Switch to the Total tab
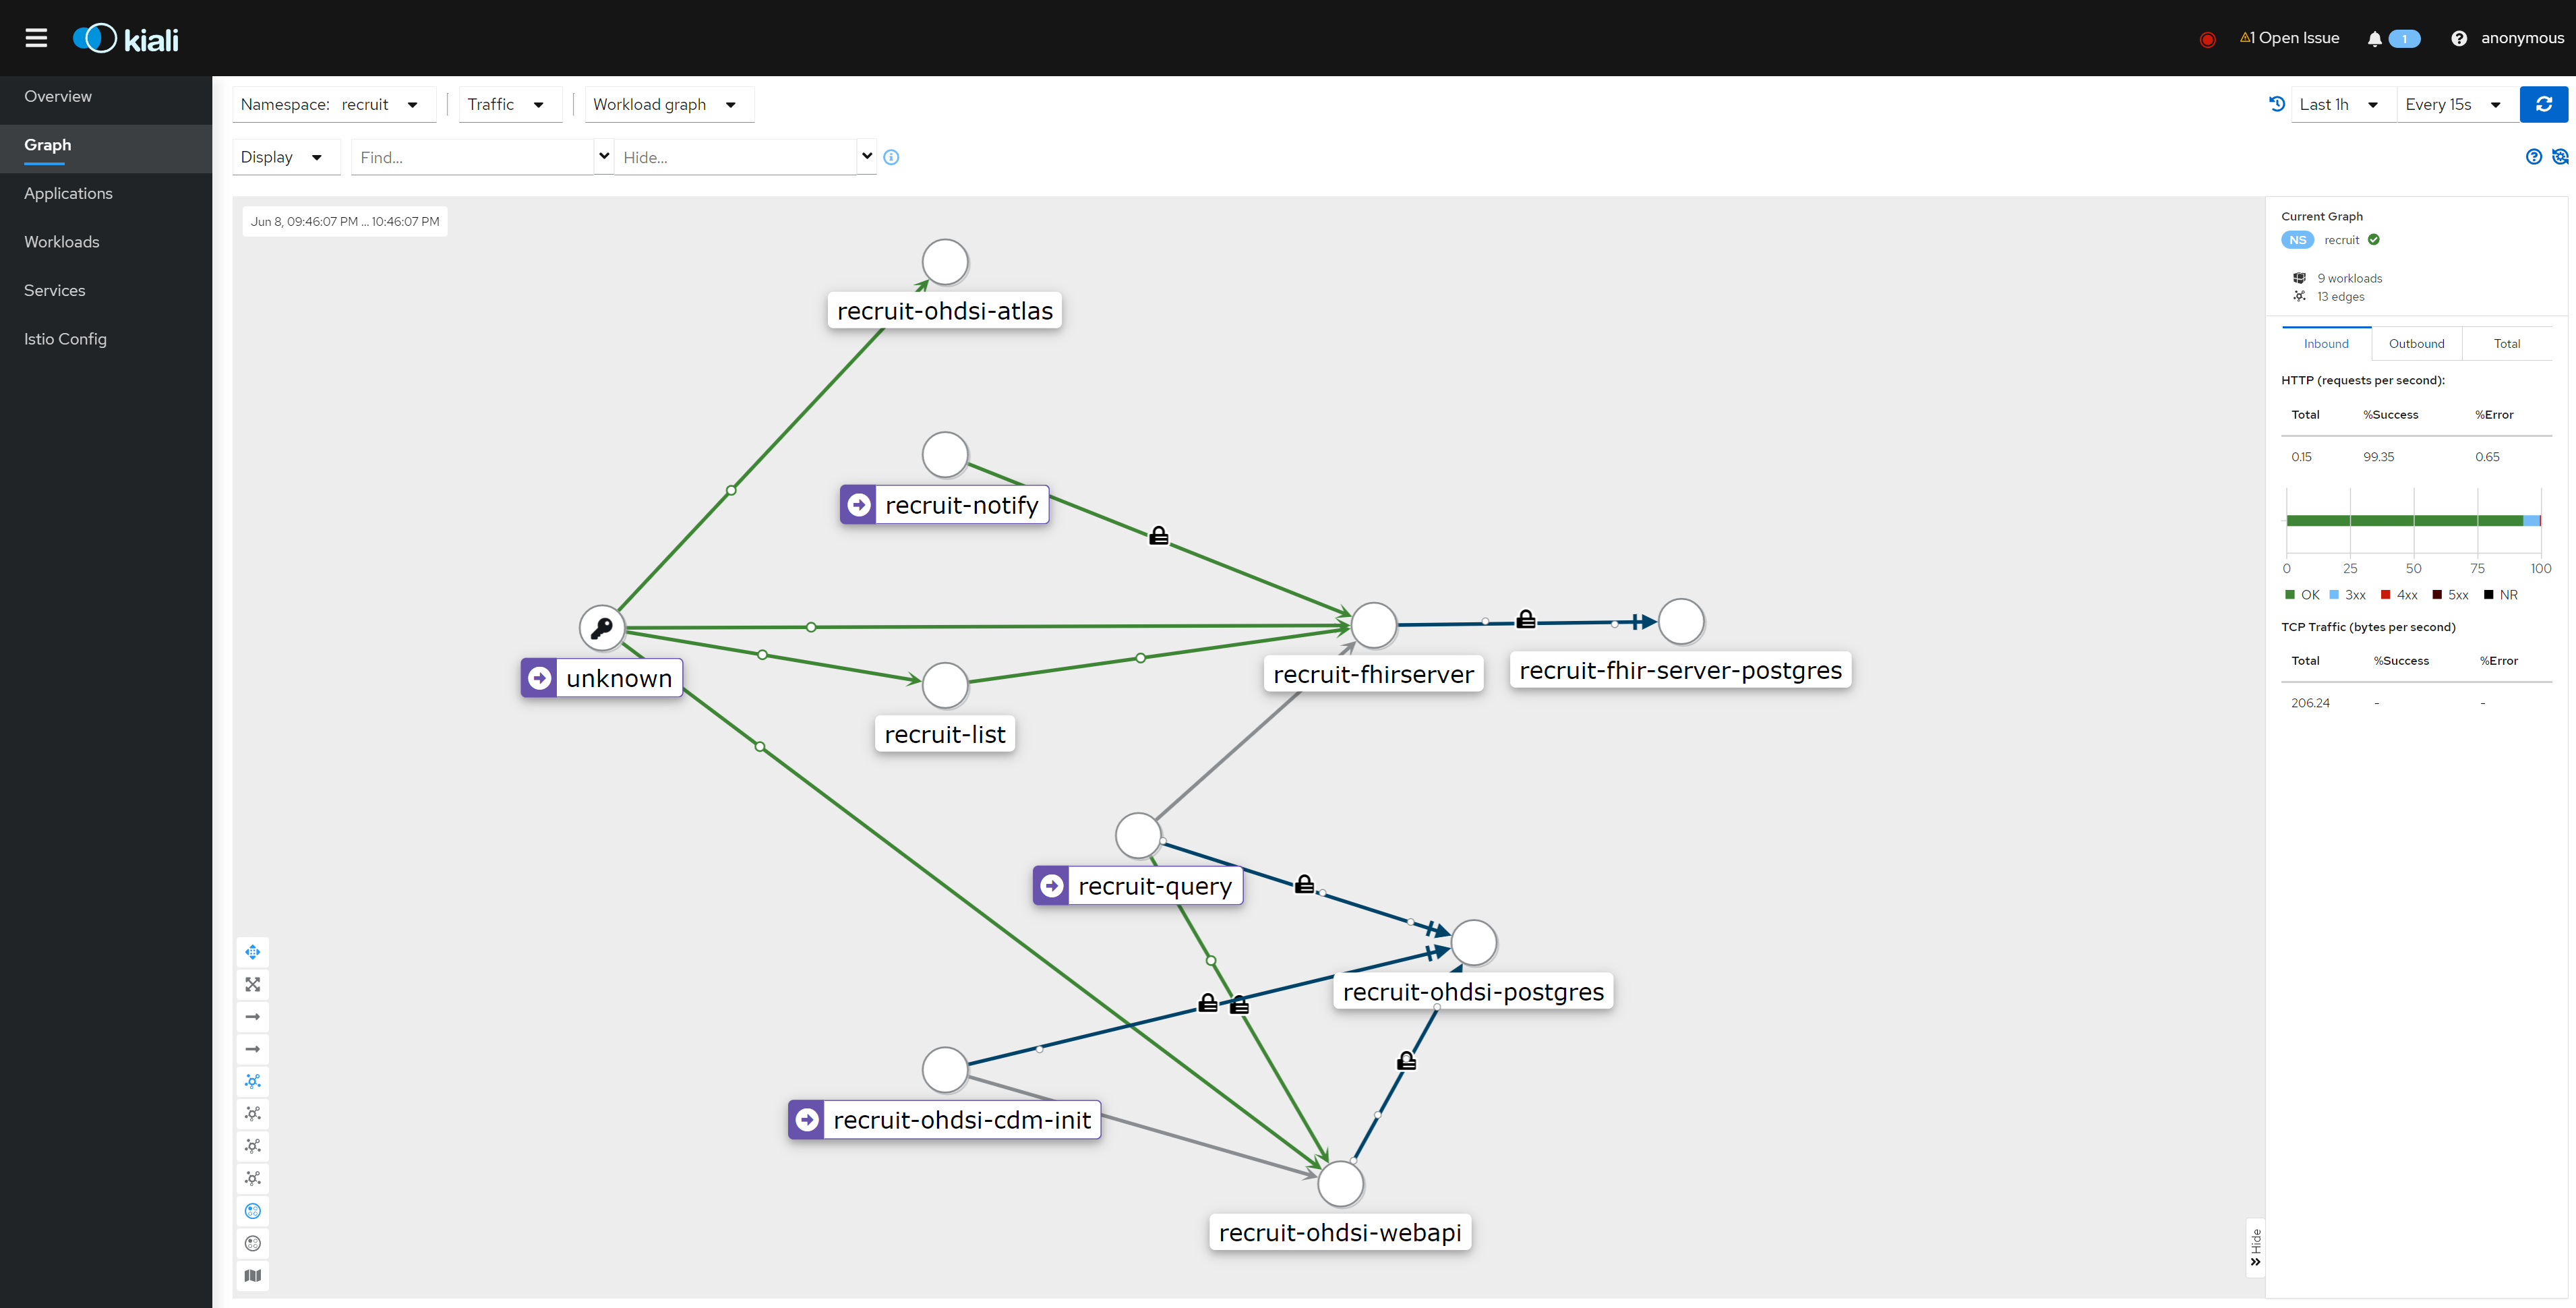The image size is (2576, 1308). click(x=2506, y=343)
